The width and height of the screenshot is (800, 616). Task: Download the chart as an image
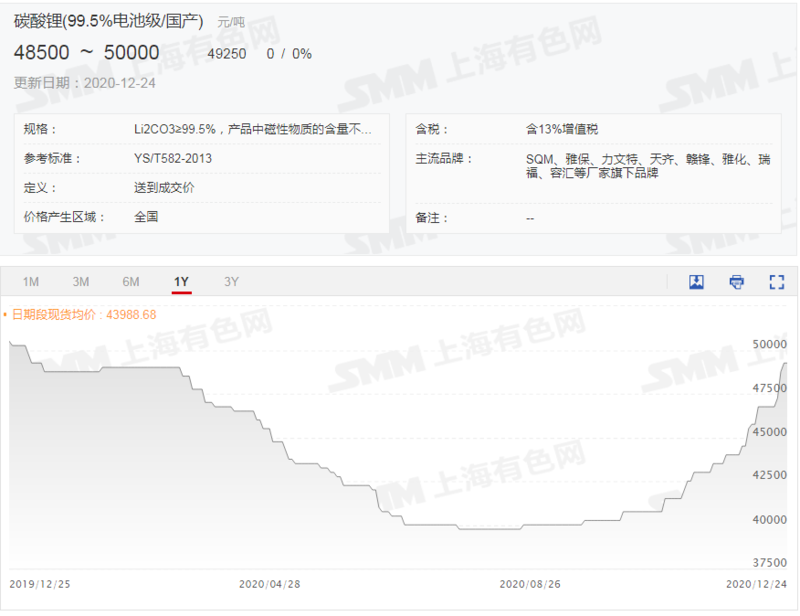click(696, 282)
